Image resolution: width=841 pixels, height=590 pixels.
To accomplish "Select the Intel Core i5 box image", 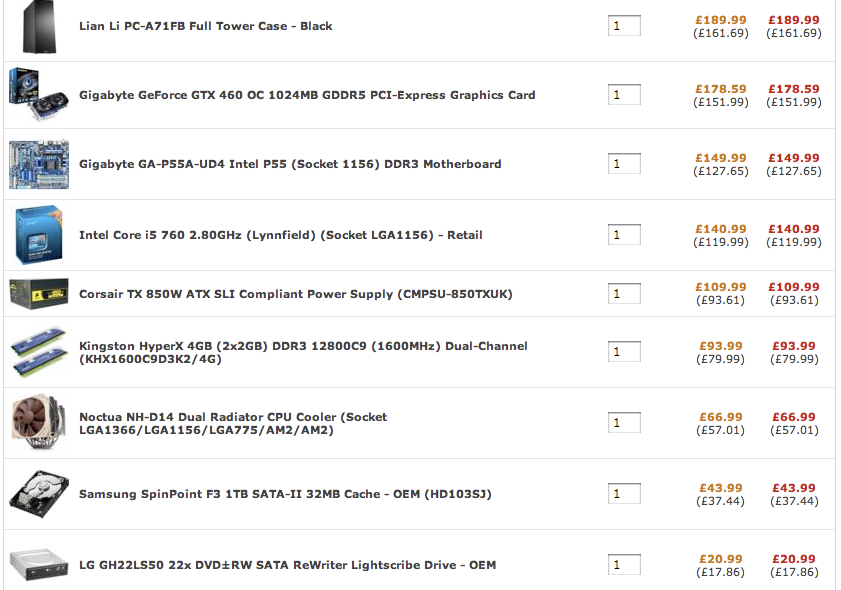I will pyautogui.click(x=39, y=235).
